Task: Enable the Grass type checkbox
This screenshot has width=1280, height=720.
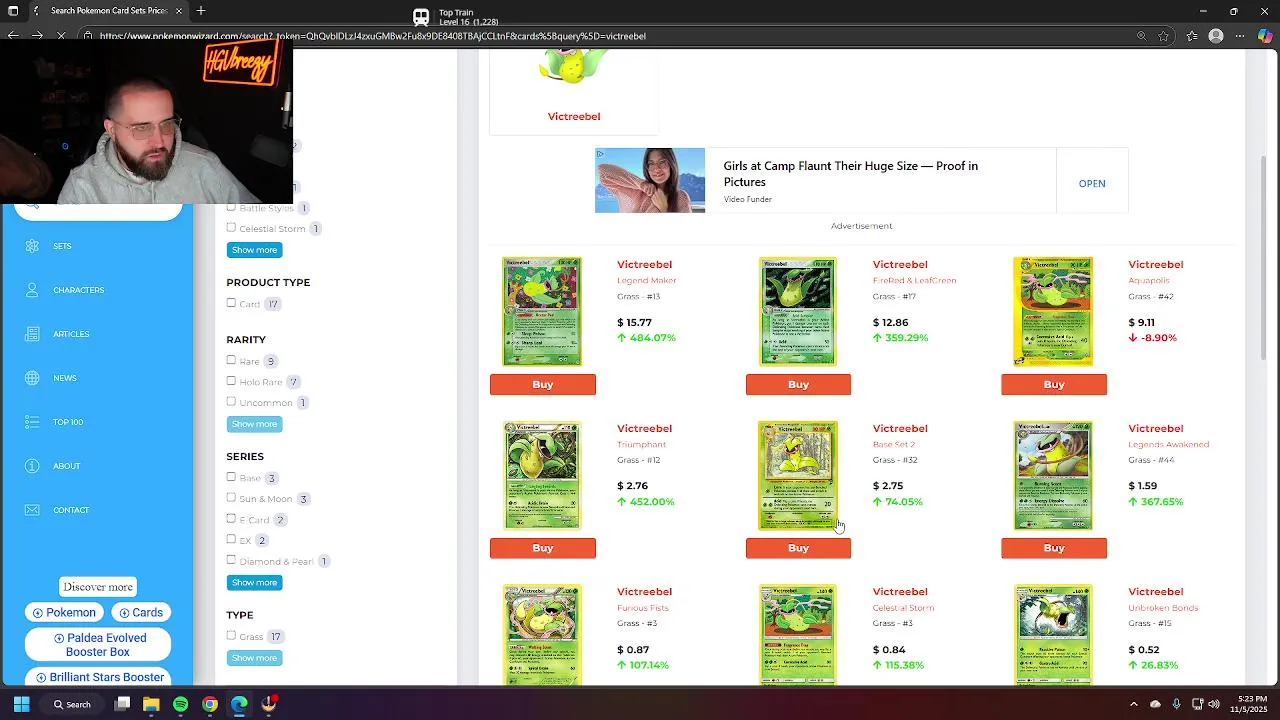Action: (x=231, y=635)
